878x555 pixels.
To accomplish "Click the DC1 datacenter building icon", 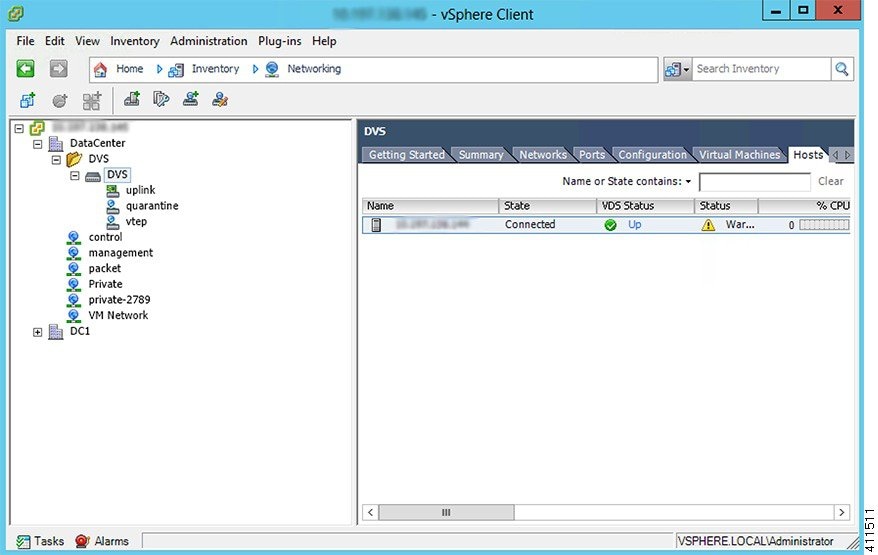I will [x=55, y=332].
